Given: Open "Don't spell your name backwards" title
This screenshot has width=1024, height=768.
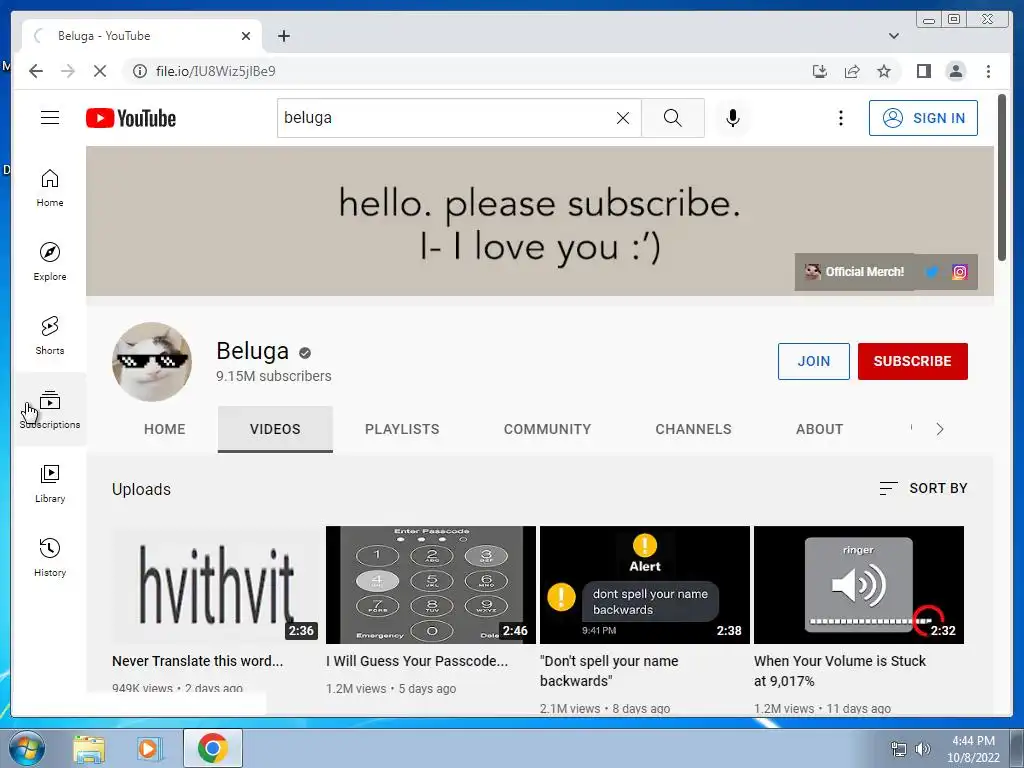Looking at the screenshot, I should click(609, 671).
